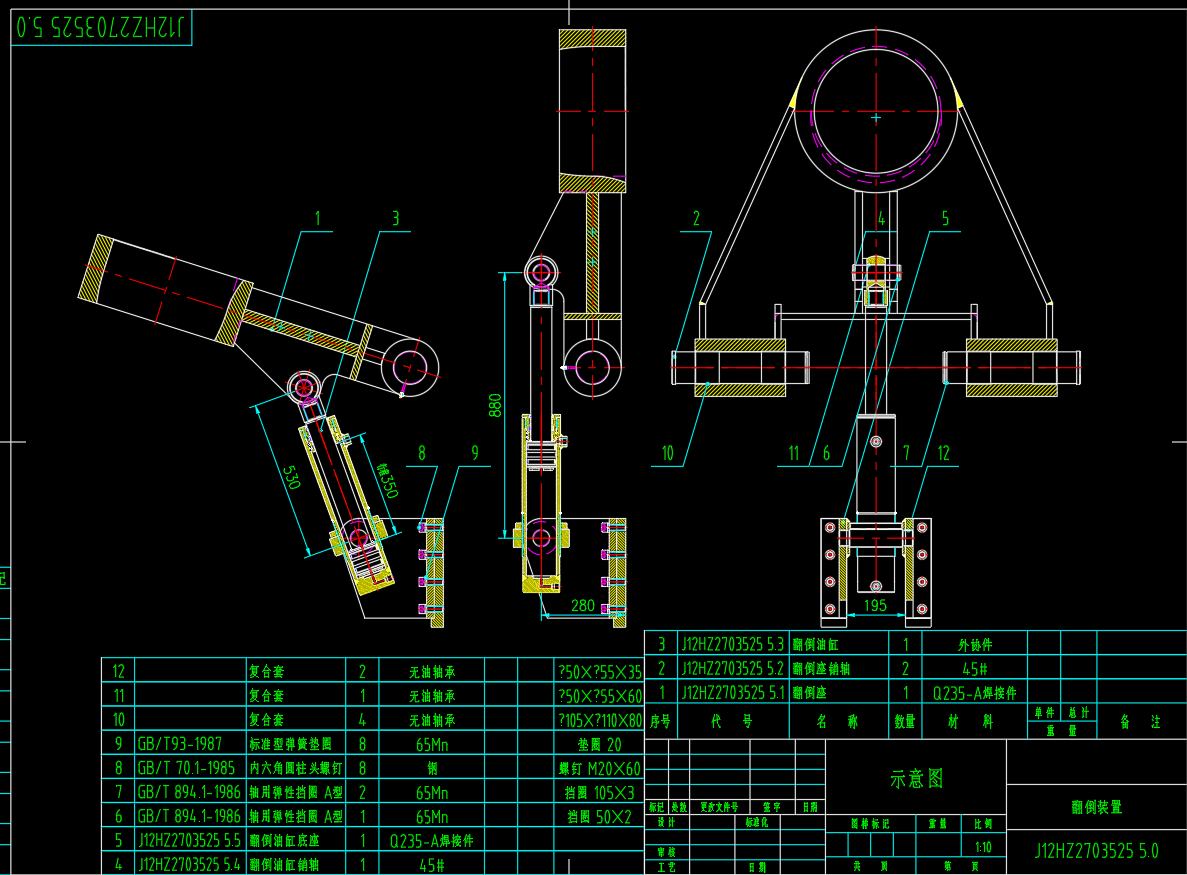1187x875 pixels.
Task: Click the 材料 column header
Action: pos(970,721)
